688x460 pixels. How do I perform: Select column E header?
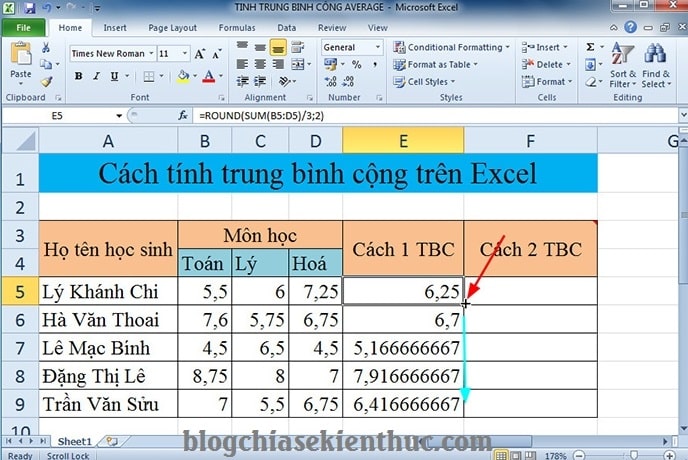(x=403, y=140)
